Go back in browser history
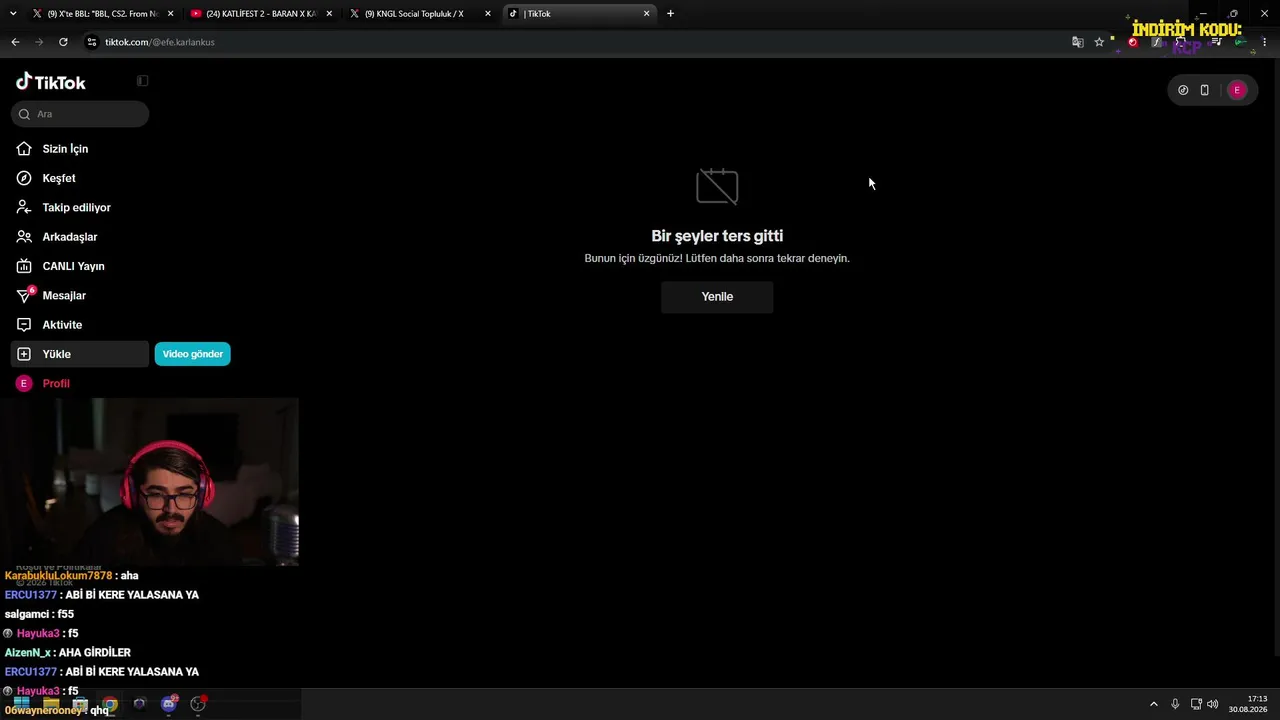This screenshot has height=720, width=1280. [15, 42]
